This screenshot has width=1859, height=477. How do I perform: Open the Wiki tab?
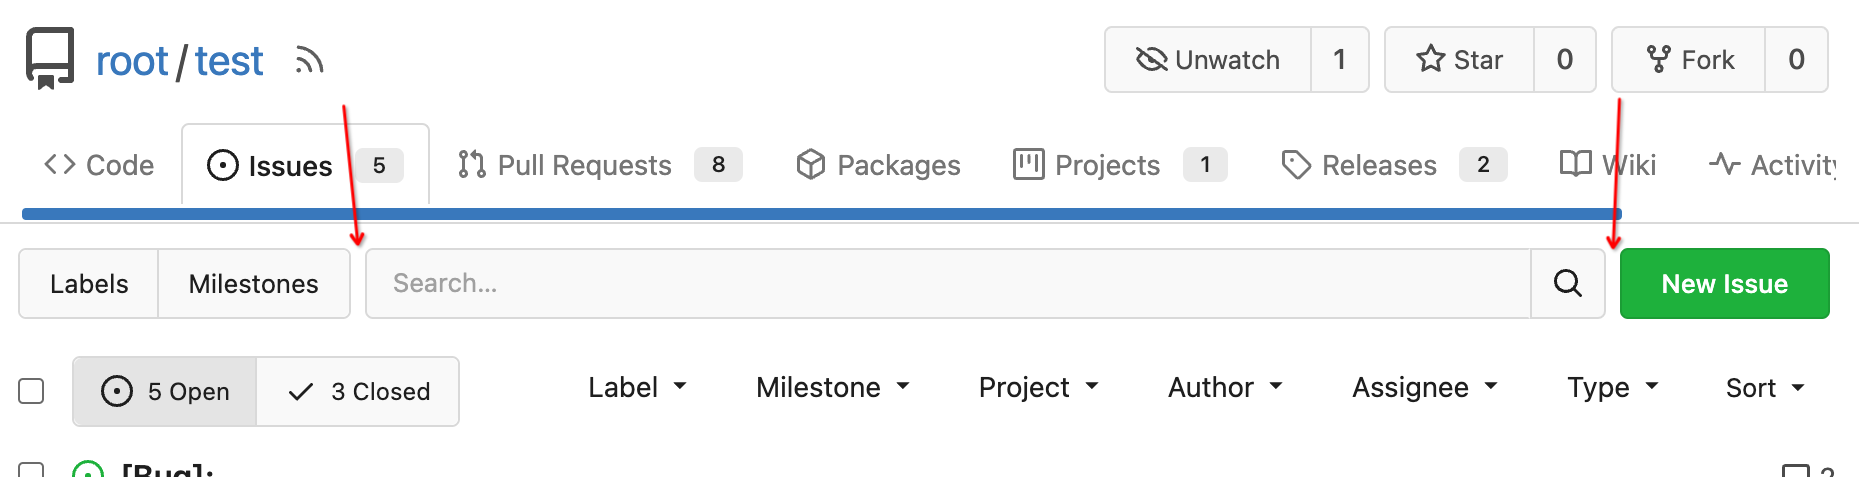1608,165
